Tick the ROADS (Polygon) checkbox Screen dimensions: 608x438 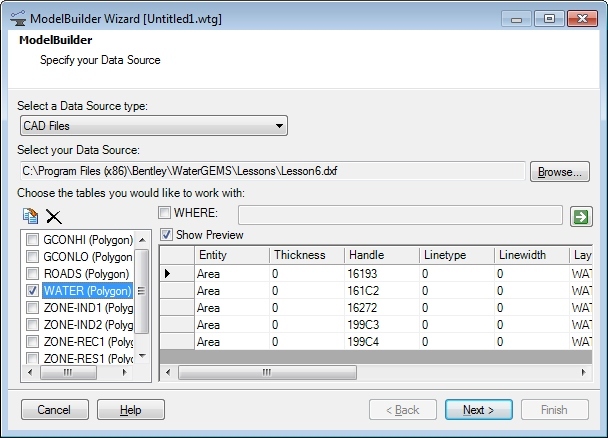pos(32,274)
